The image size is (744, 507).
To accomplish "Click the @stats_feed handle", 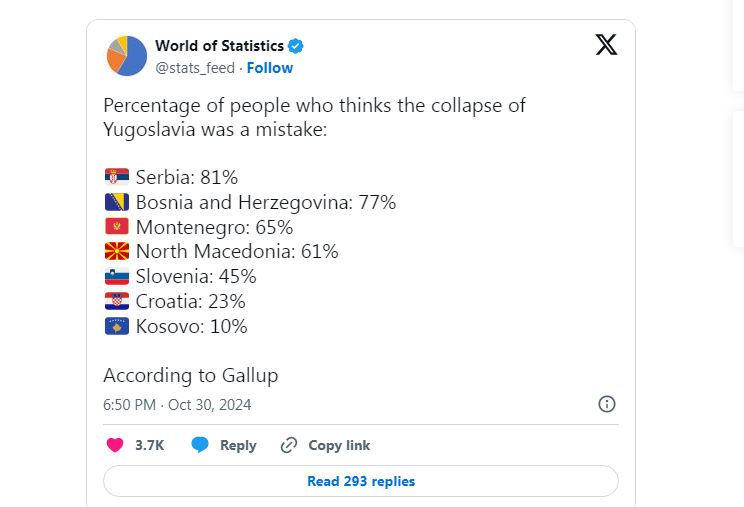I will click(x=194, y=68).
